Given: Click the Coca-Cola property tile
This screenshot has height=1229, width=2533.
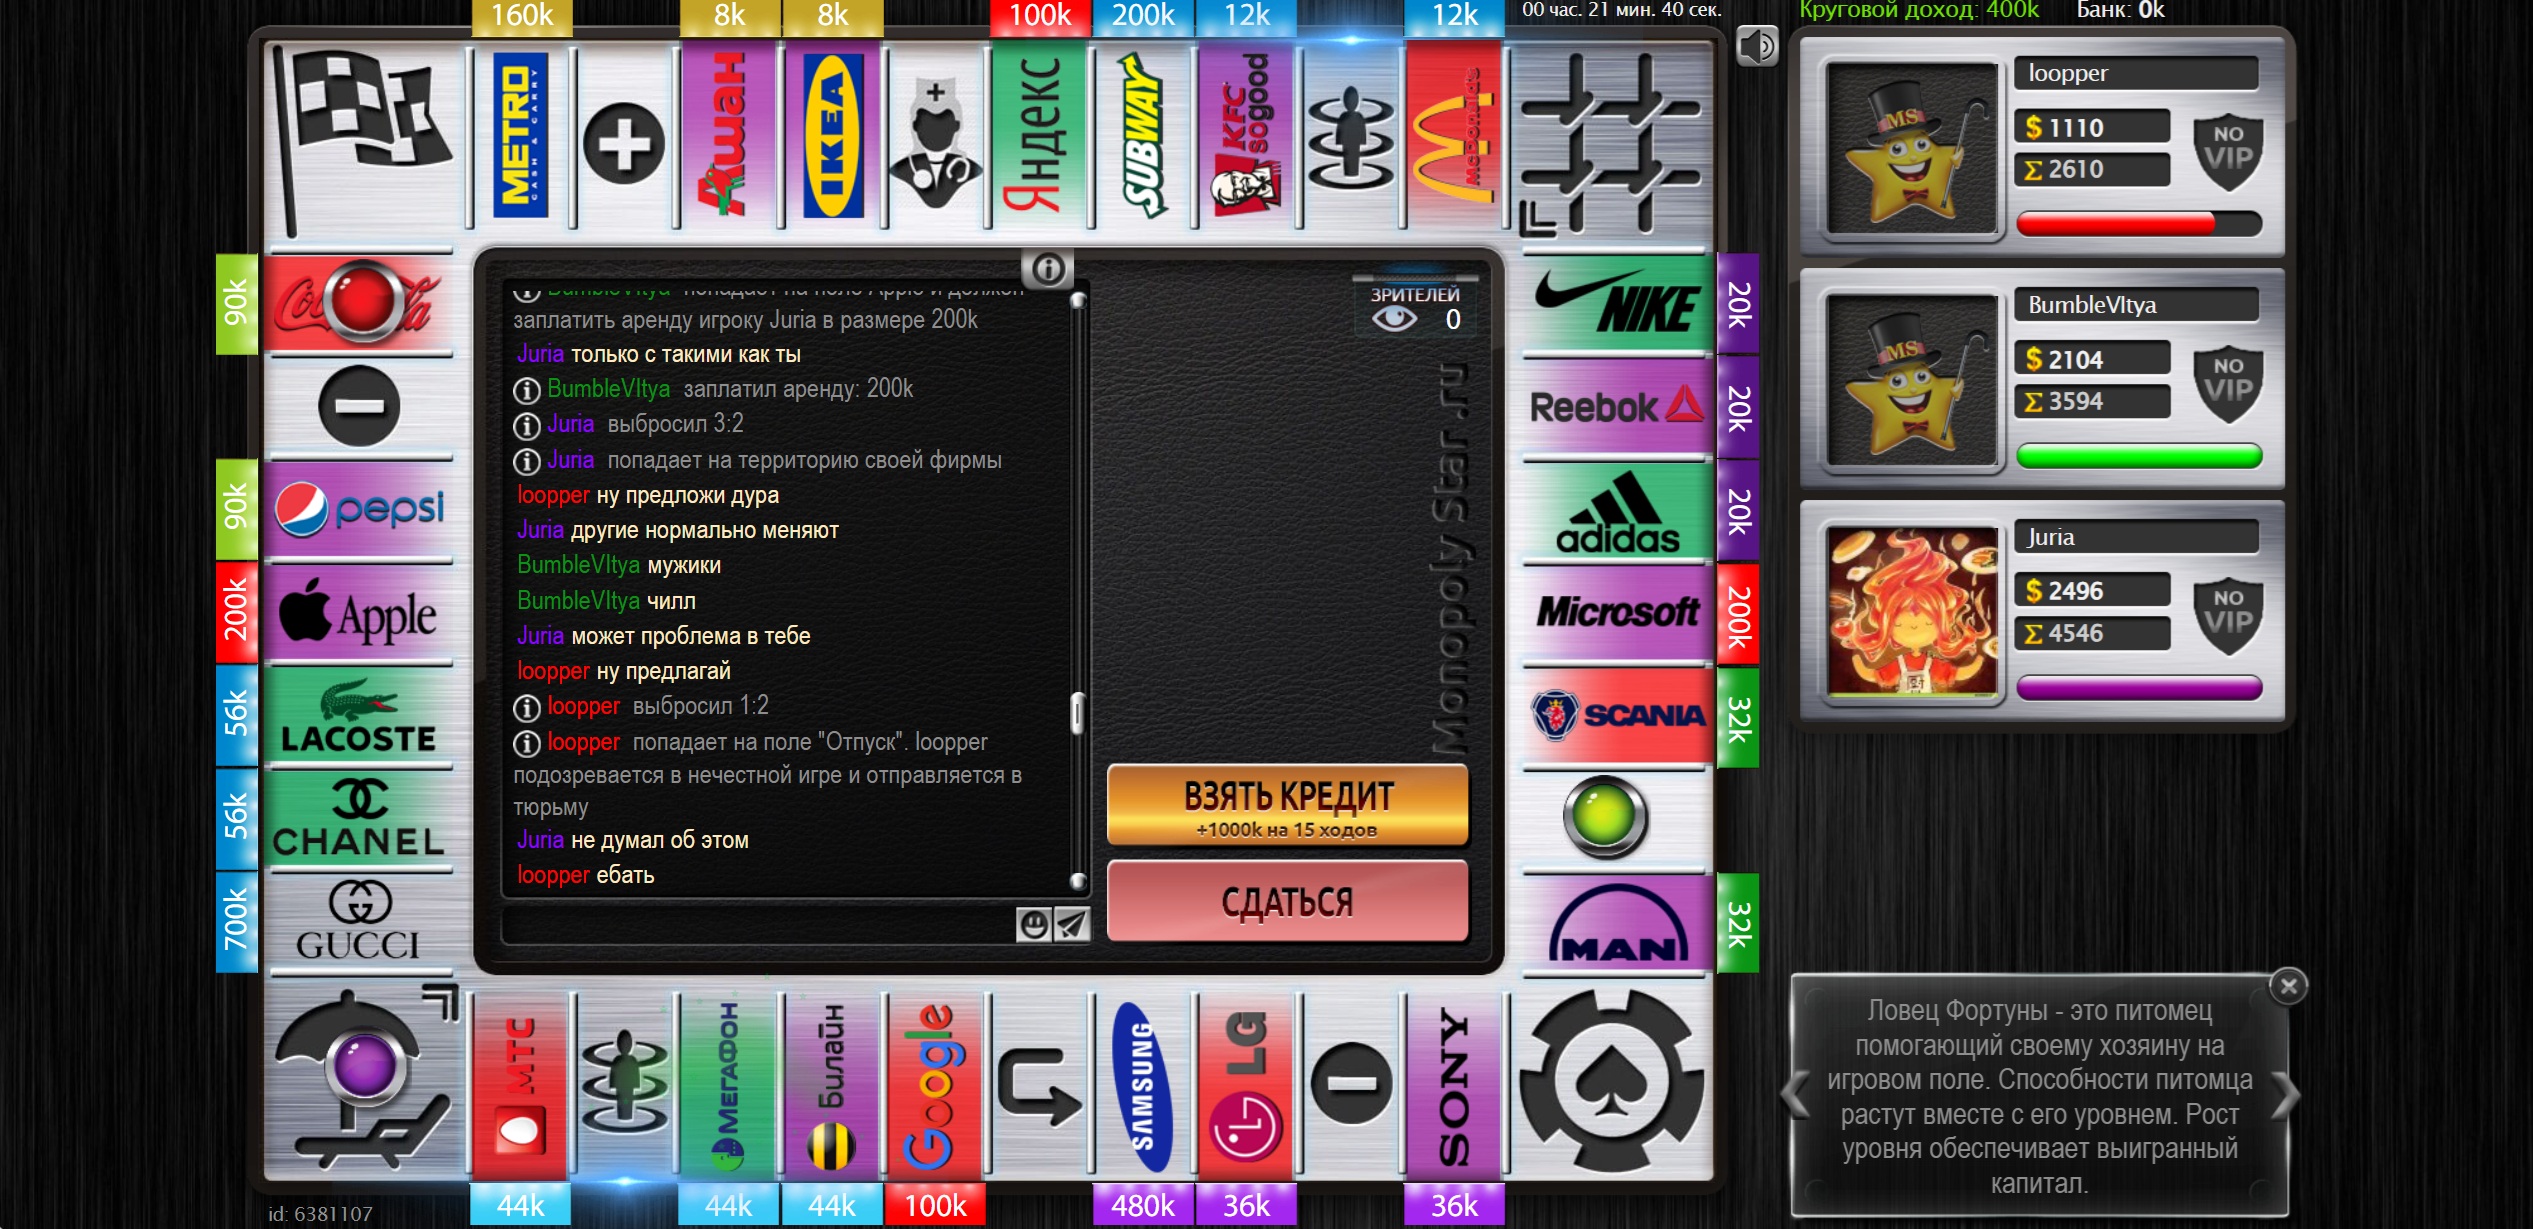Looking at the screenshot, I should coord(359,303).
